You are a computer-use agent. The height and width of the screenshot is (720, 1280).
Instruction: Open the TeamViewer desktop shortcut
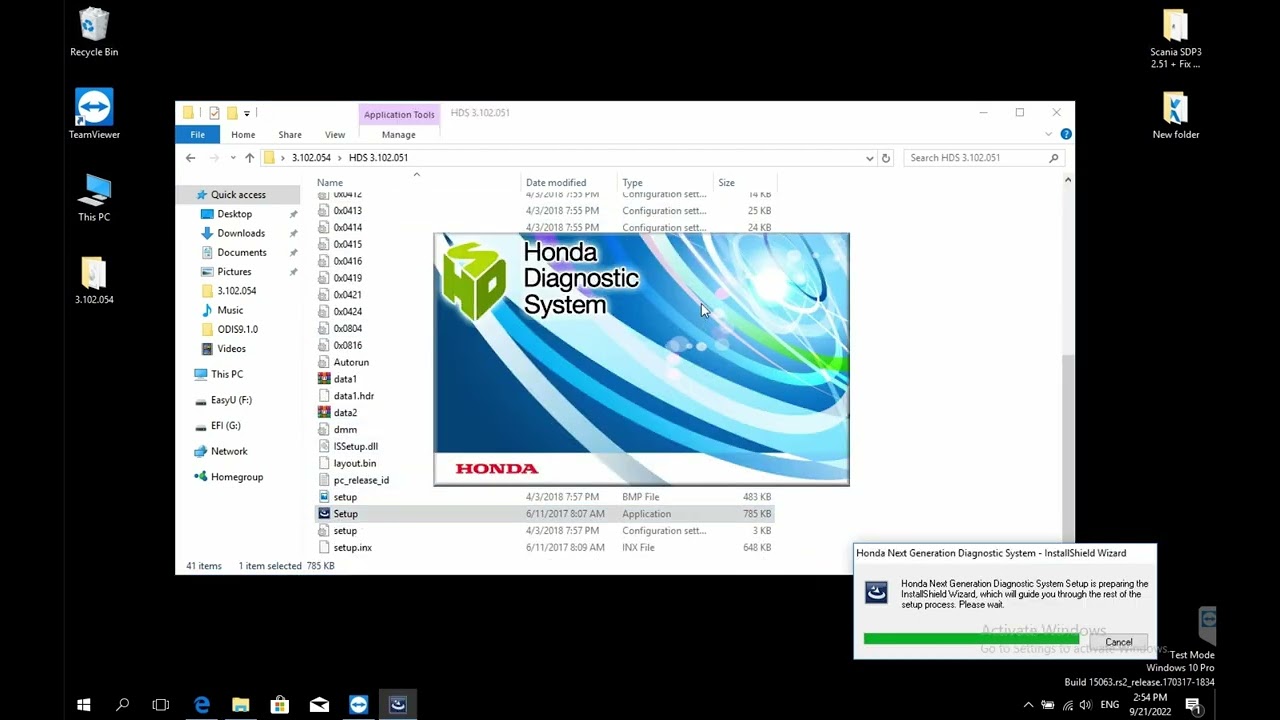(x=94, y=114)
